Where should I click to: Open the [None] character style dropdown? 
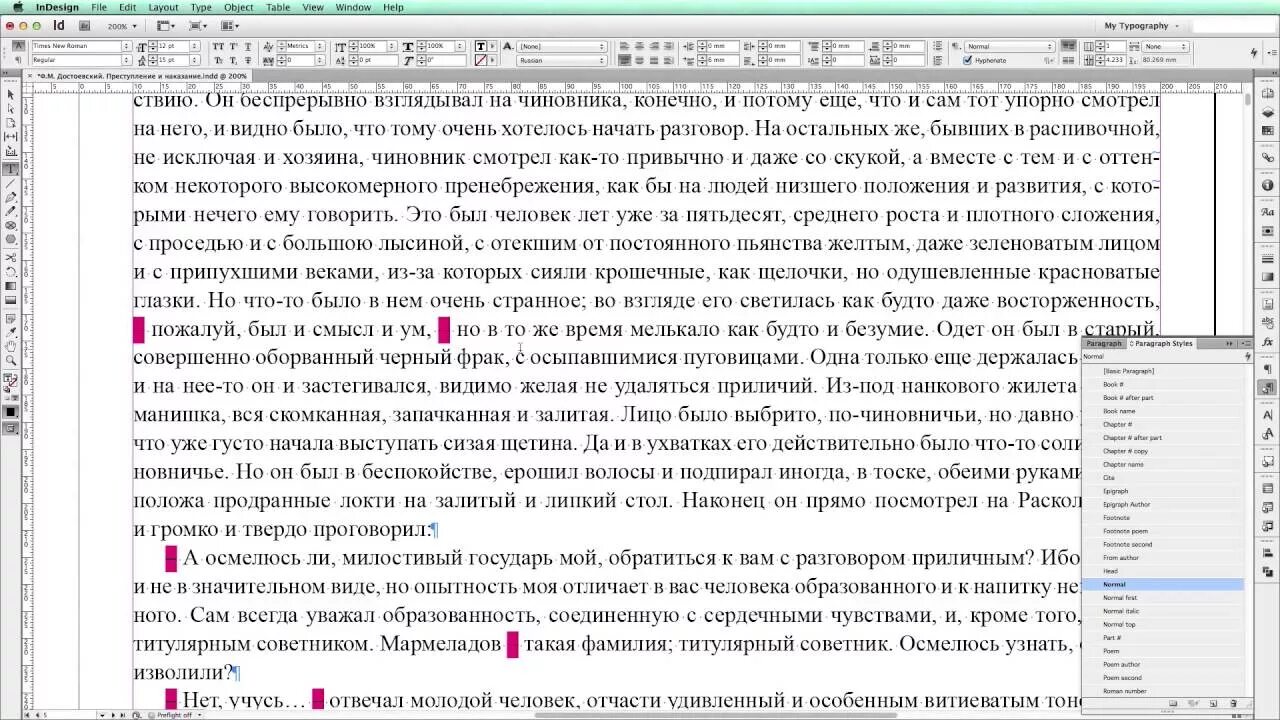[562, 46]
